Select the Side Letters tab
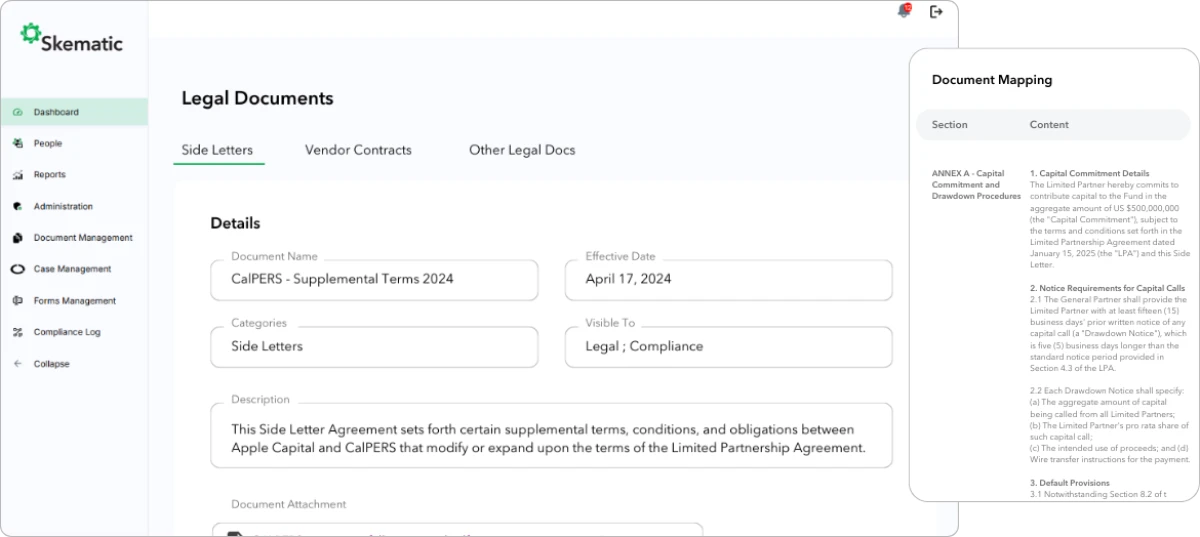Screen dimensions: 1200x537 (217, 150)
